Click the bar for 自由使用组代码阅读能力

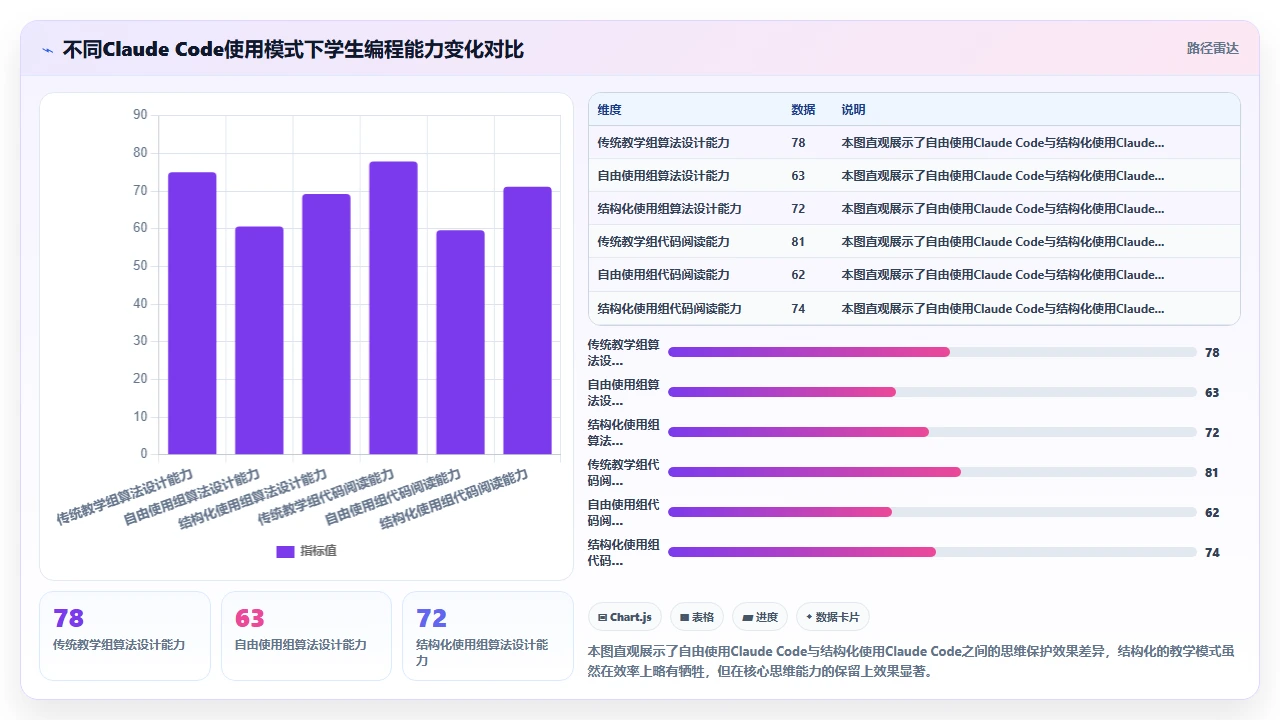click(460, 342)
